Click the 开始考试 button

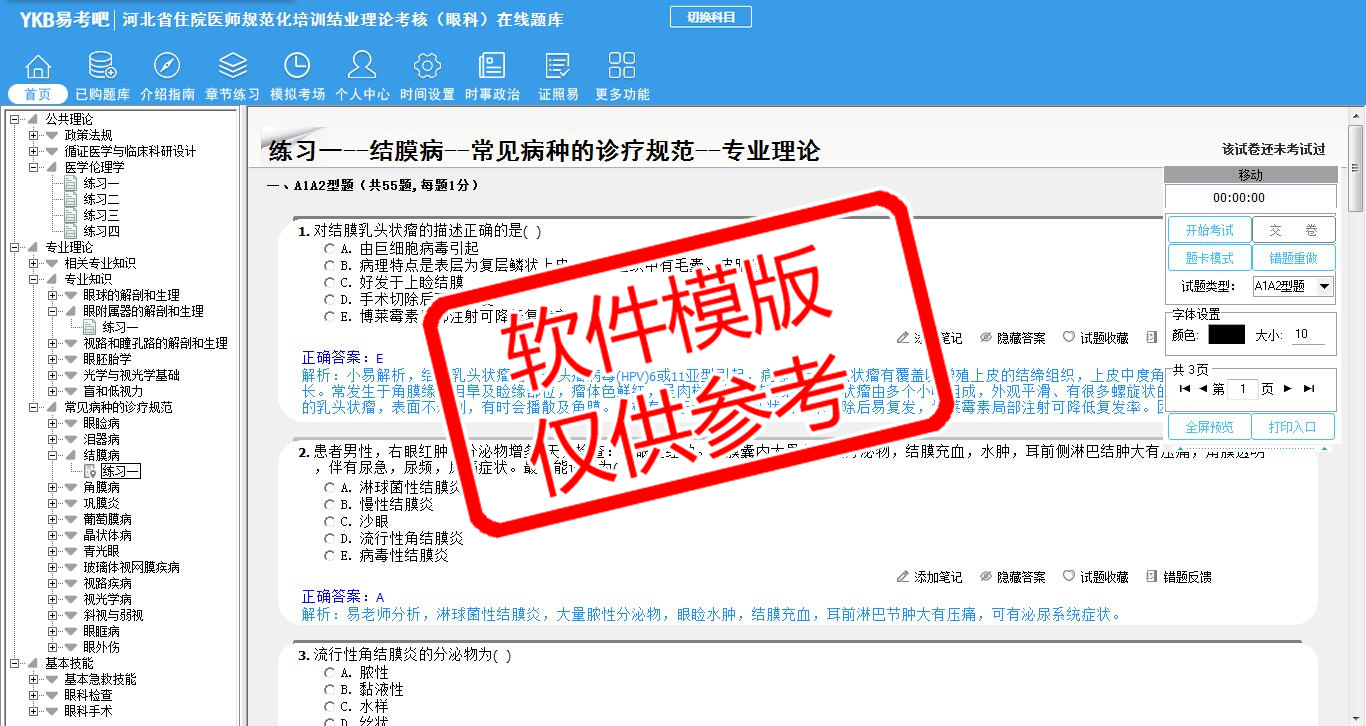(x=1209, y=230)
